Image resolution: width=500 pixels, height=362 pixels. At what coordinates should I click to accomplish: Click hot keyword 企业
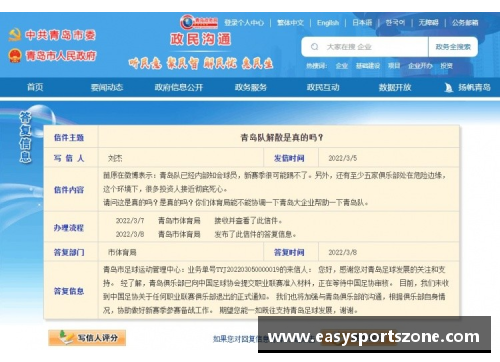(x=342, y=66)
